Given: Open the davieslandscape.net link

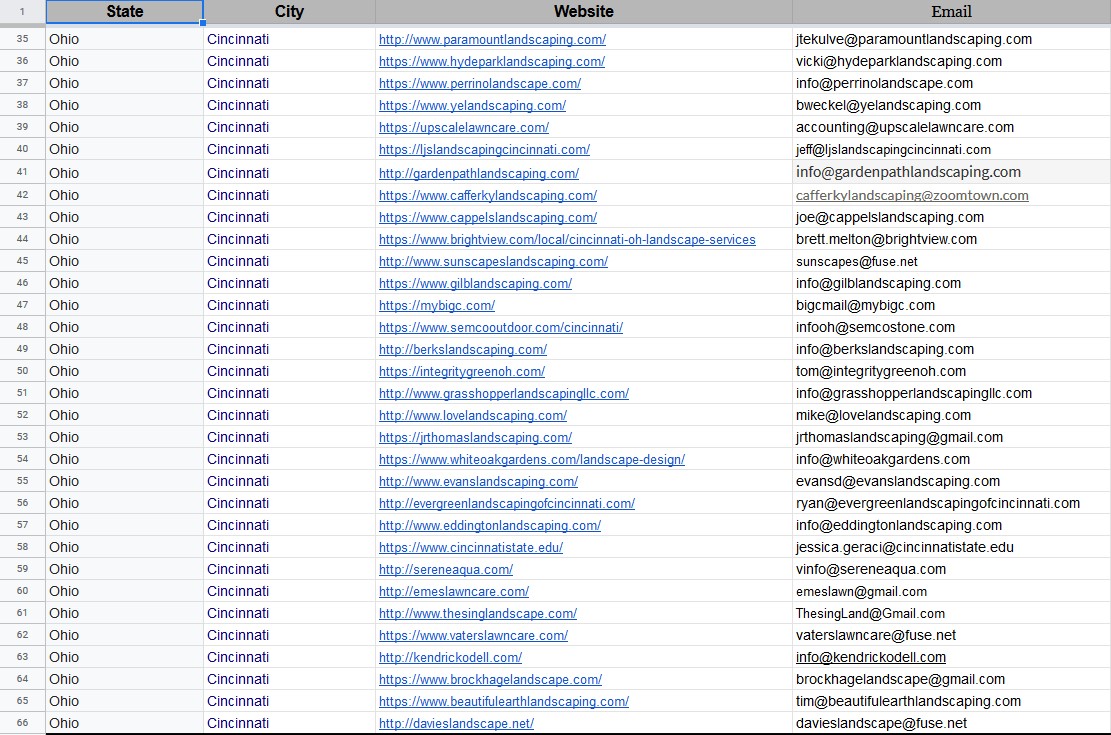Looking at the screenshot, I should [x=456, y=723].
